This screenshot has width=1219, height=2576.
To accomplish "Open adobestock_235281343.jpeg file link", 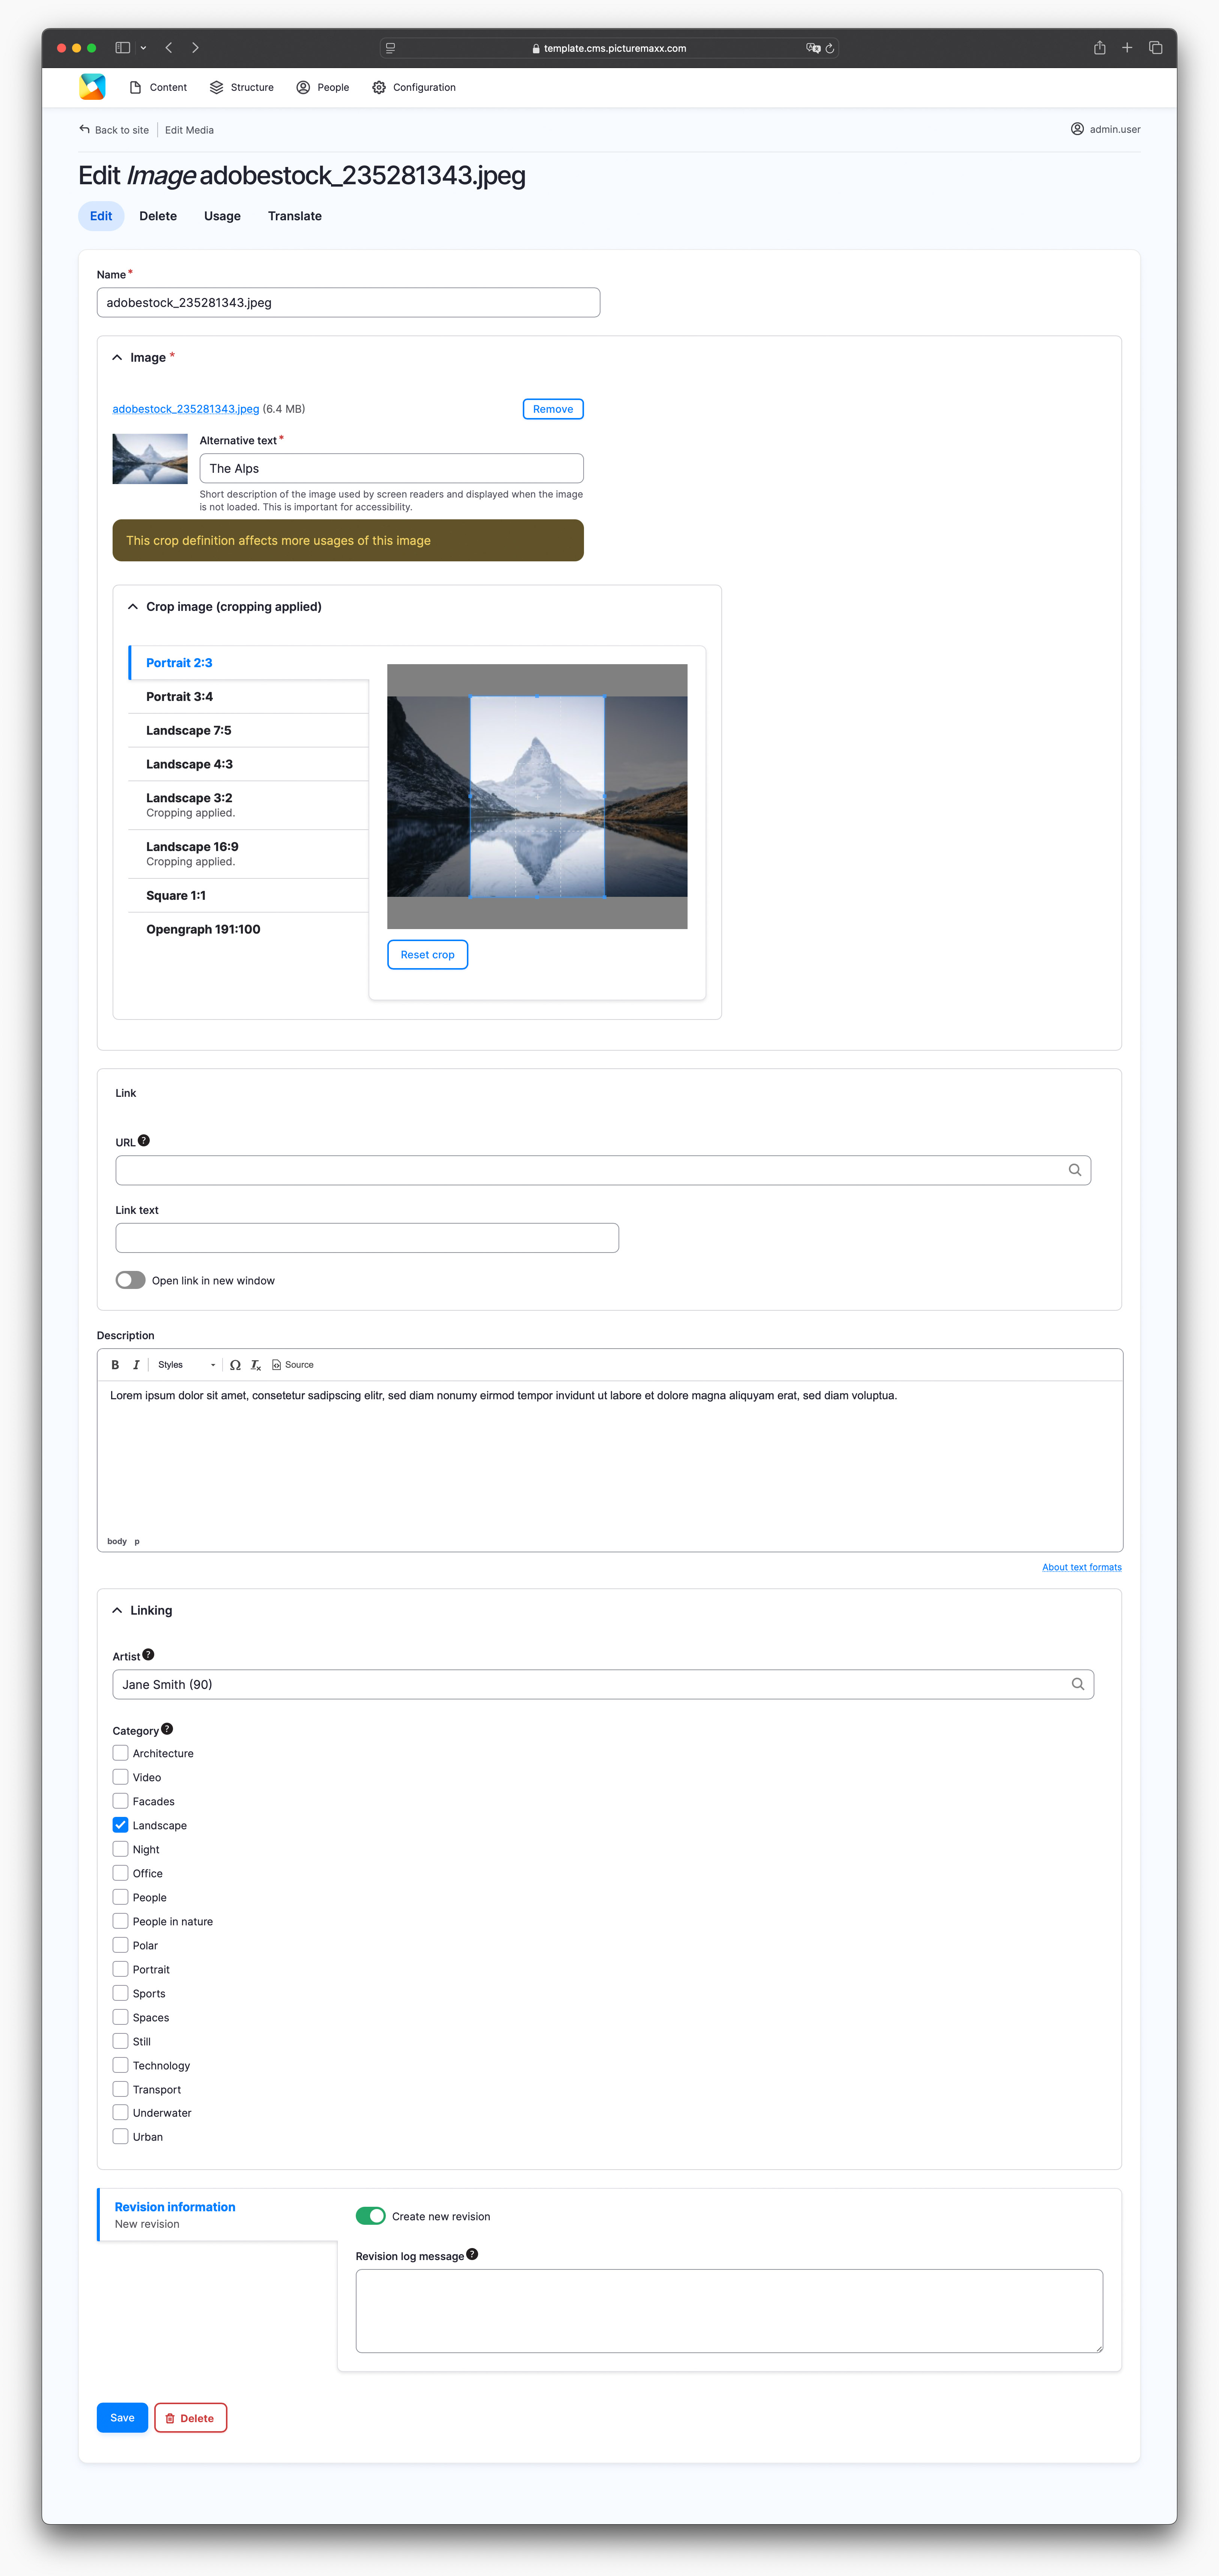I will (x=186, y=409).
